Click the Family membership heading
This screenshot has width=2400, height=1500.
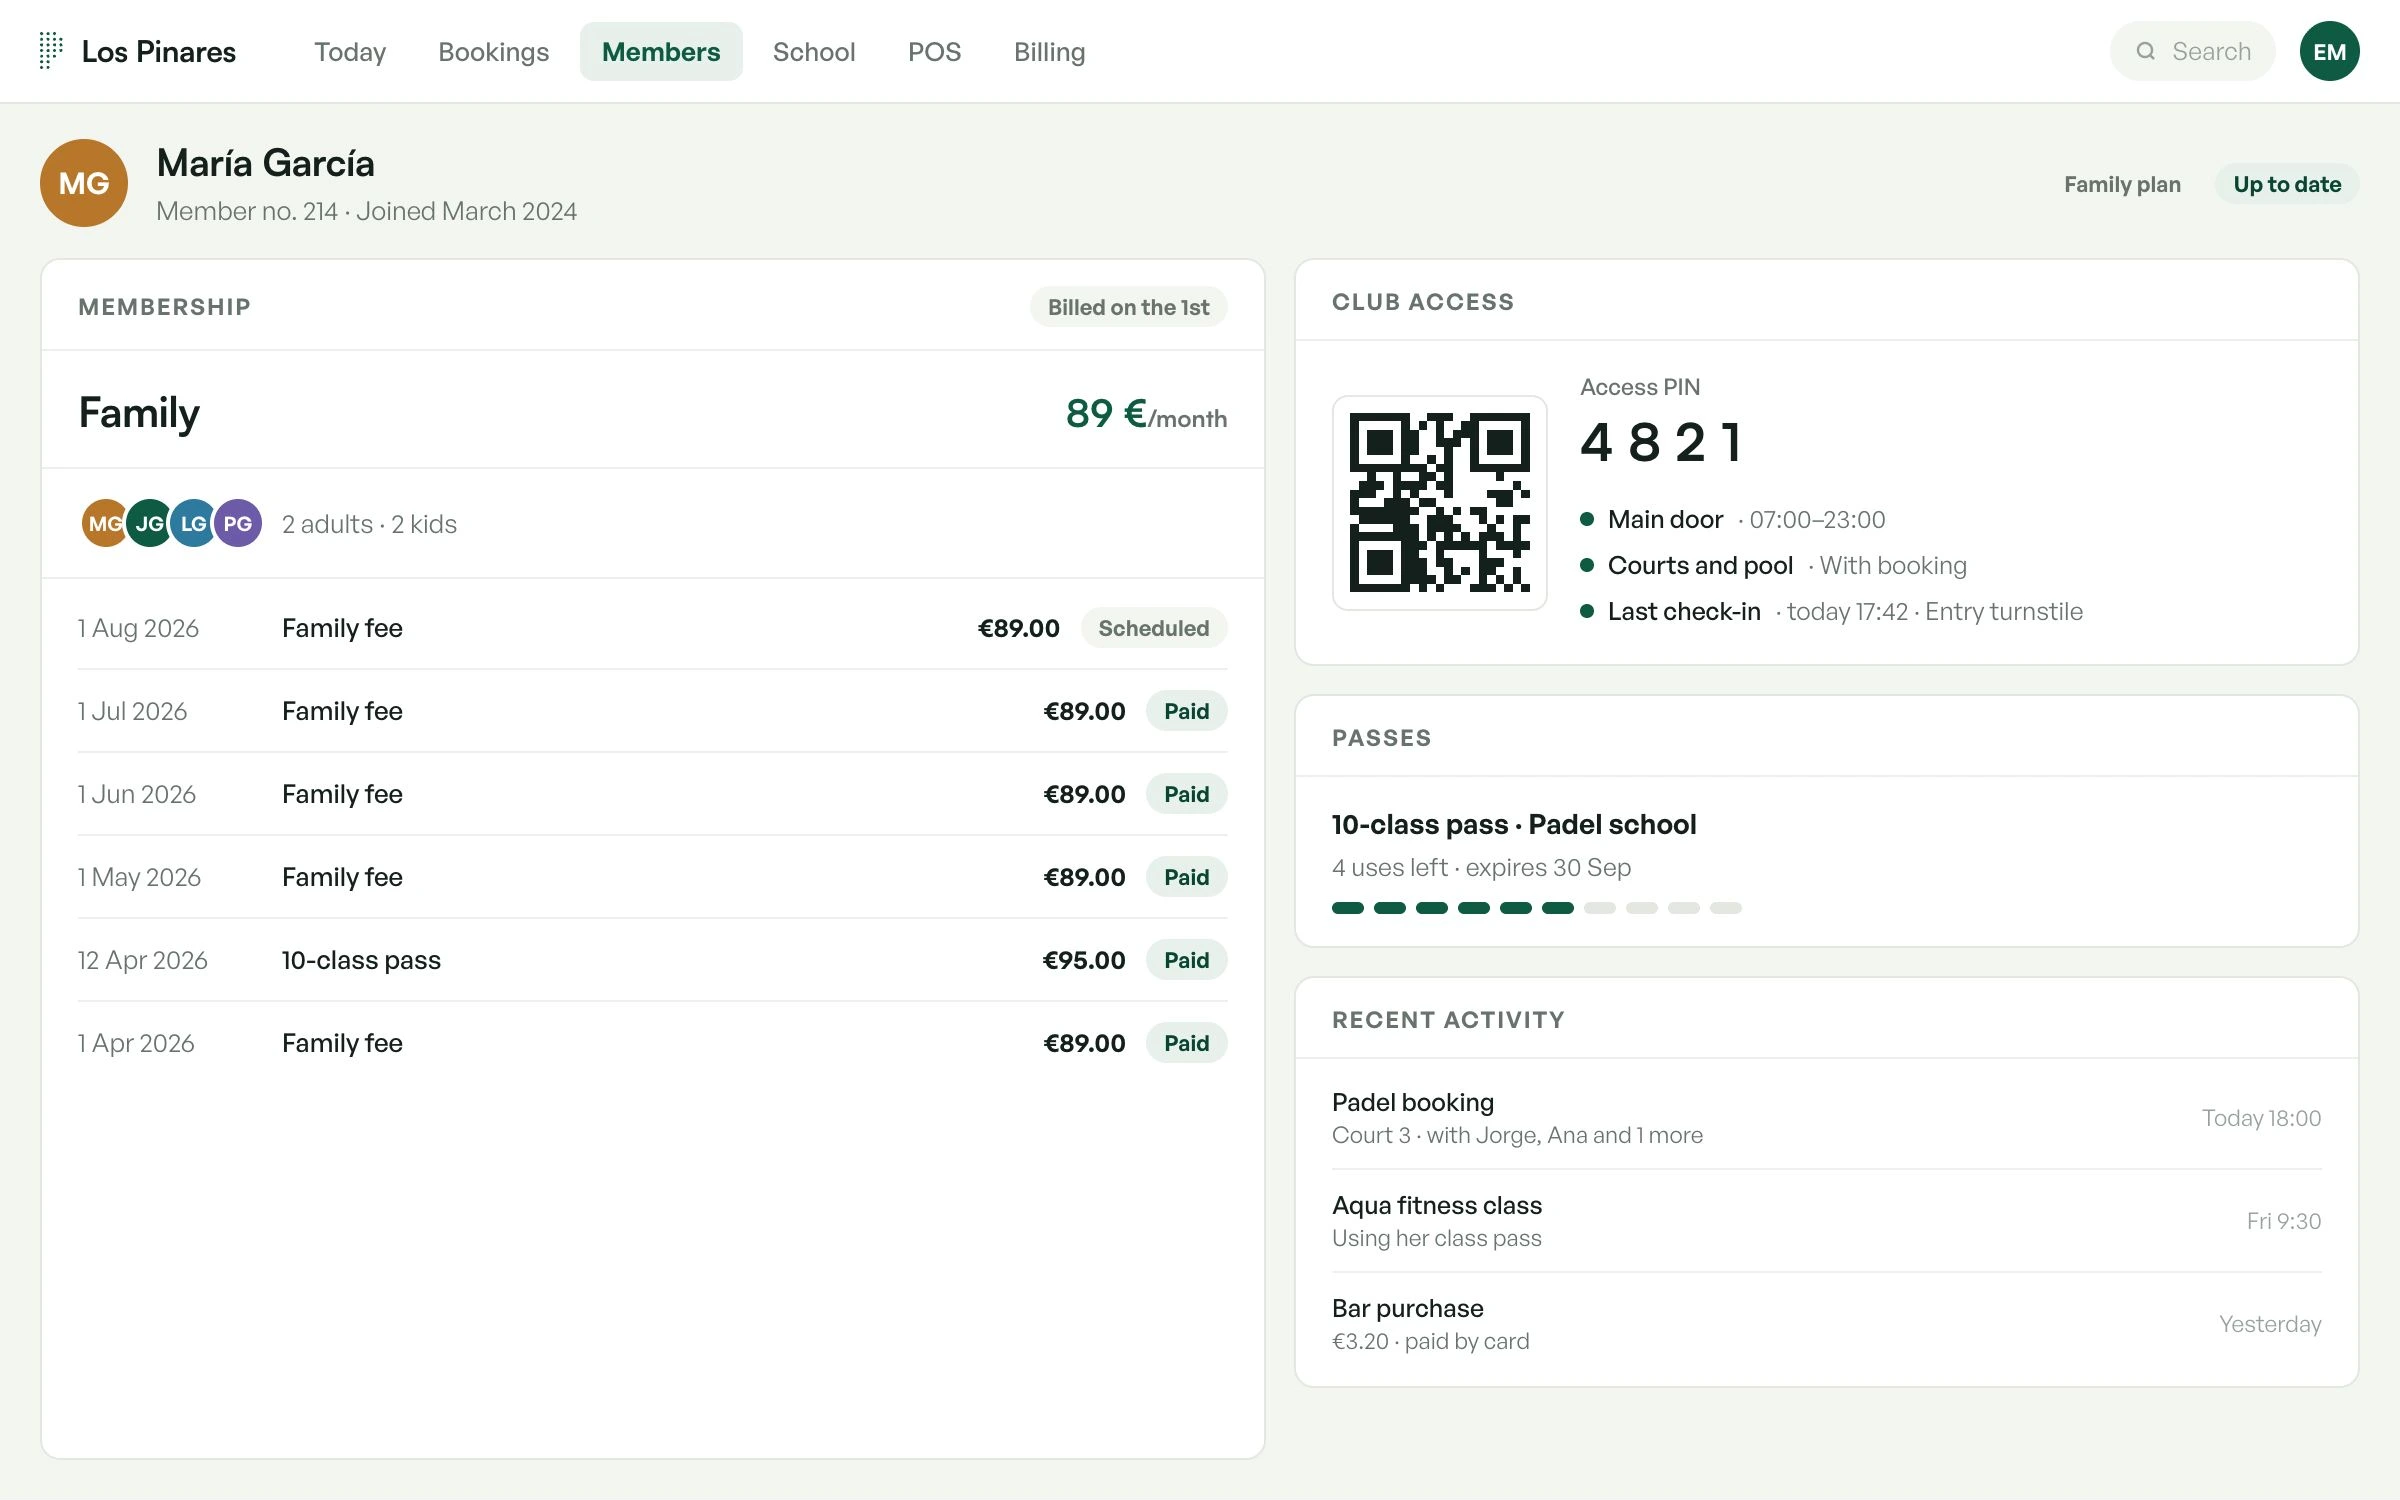139,413
